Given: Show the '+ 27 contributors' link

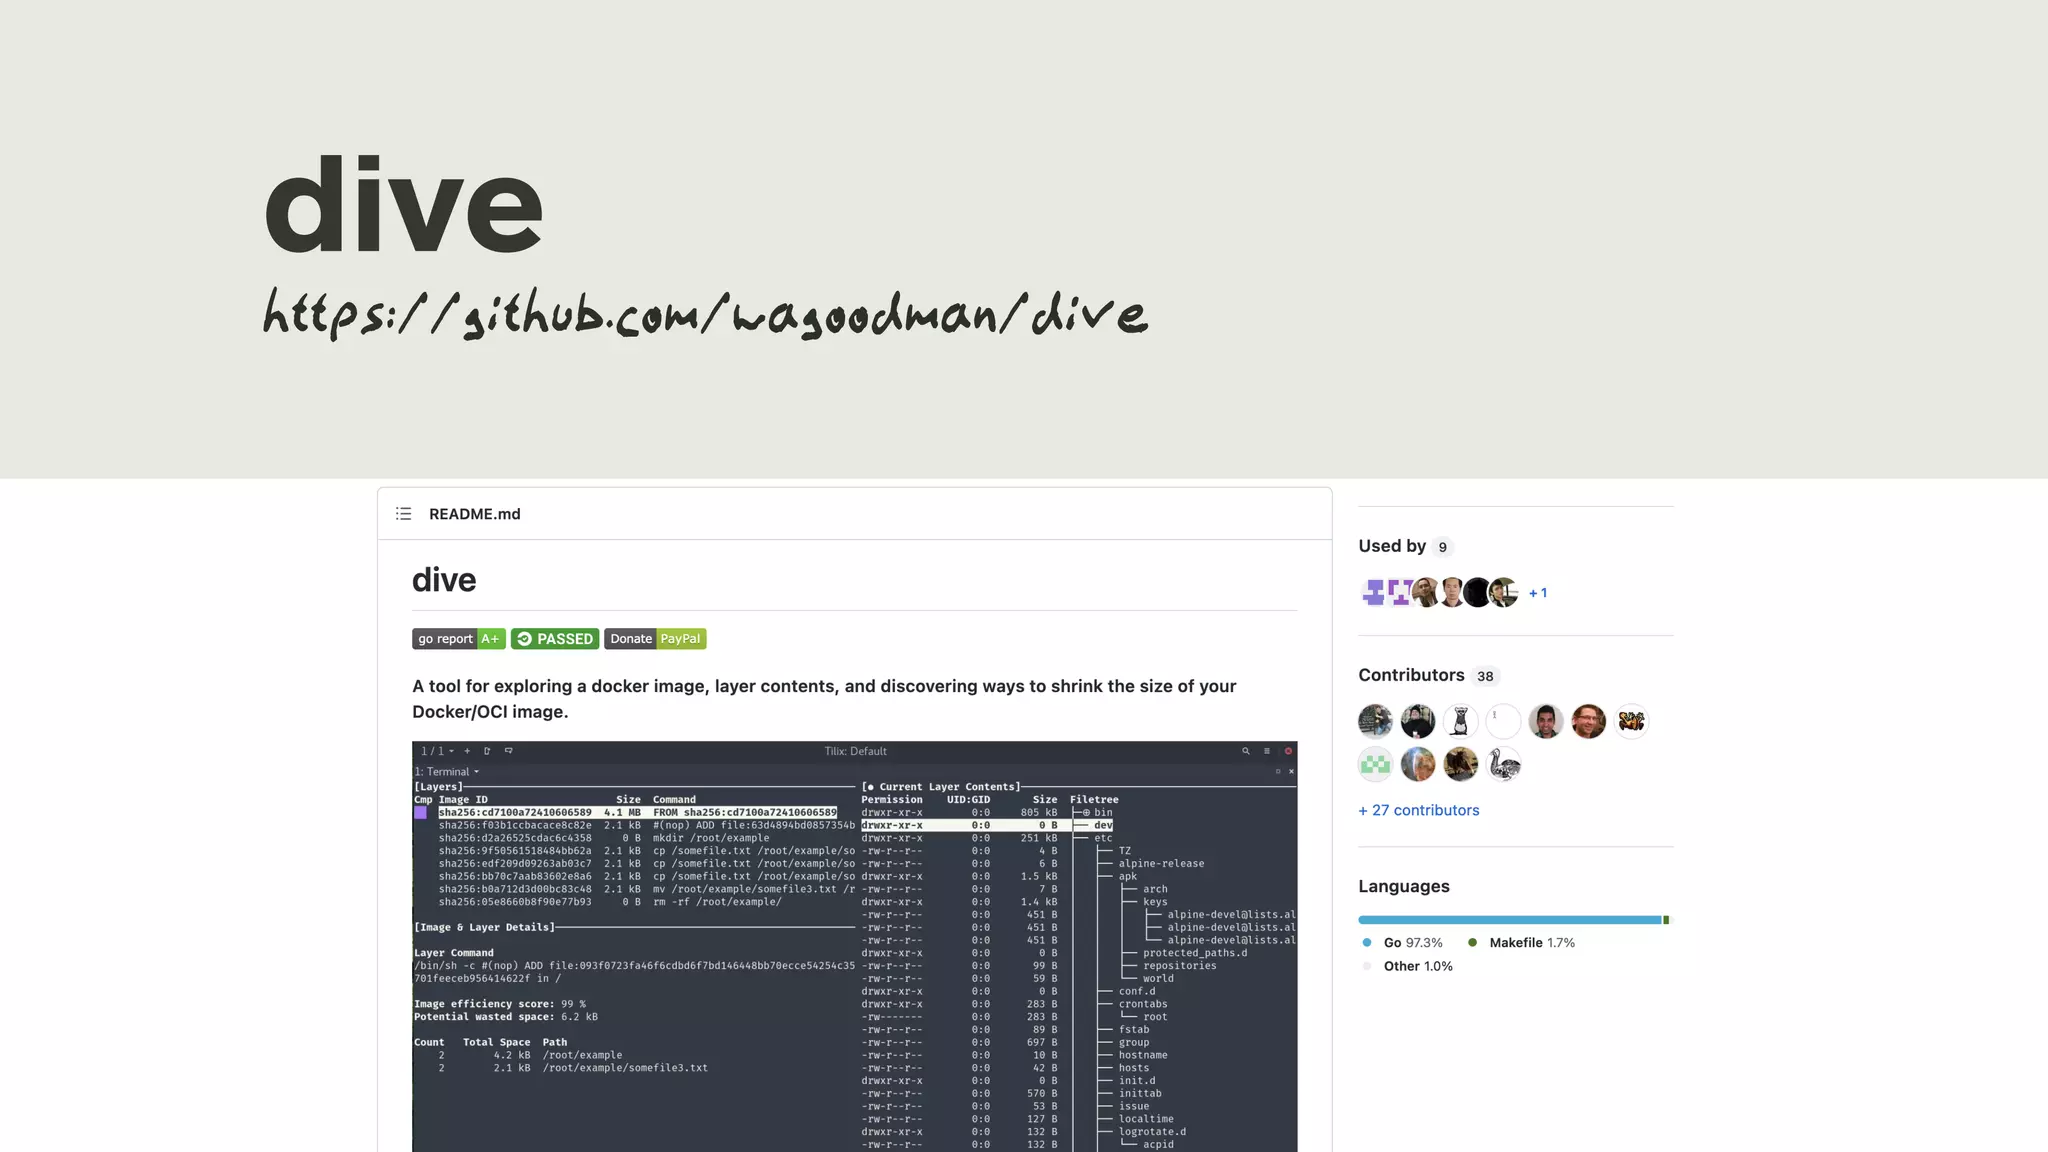Looking at the screenshot, I should tap(1419, 810).
